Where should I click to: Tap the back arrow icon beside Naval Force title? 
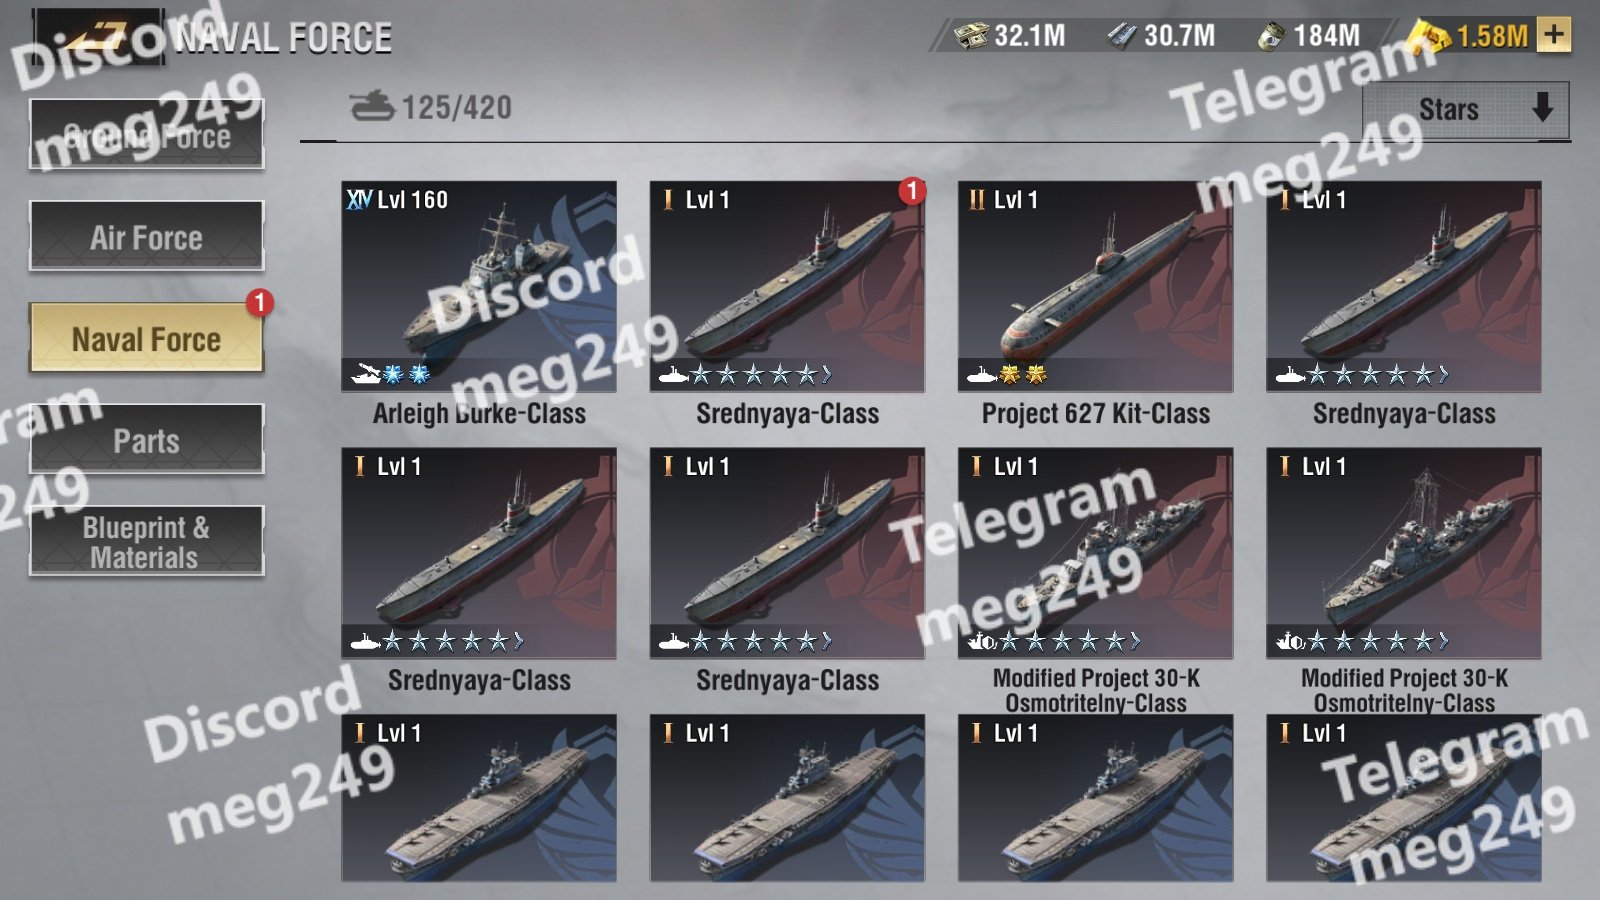coord(99,37)
